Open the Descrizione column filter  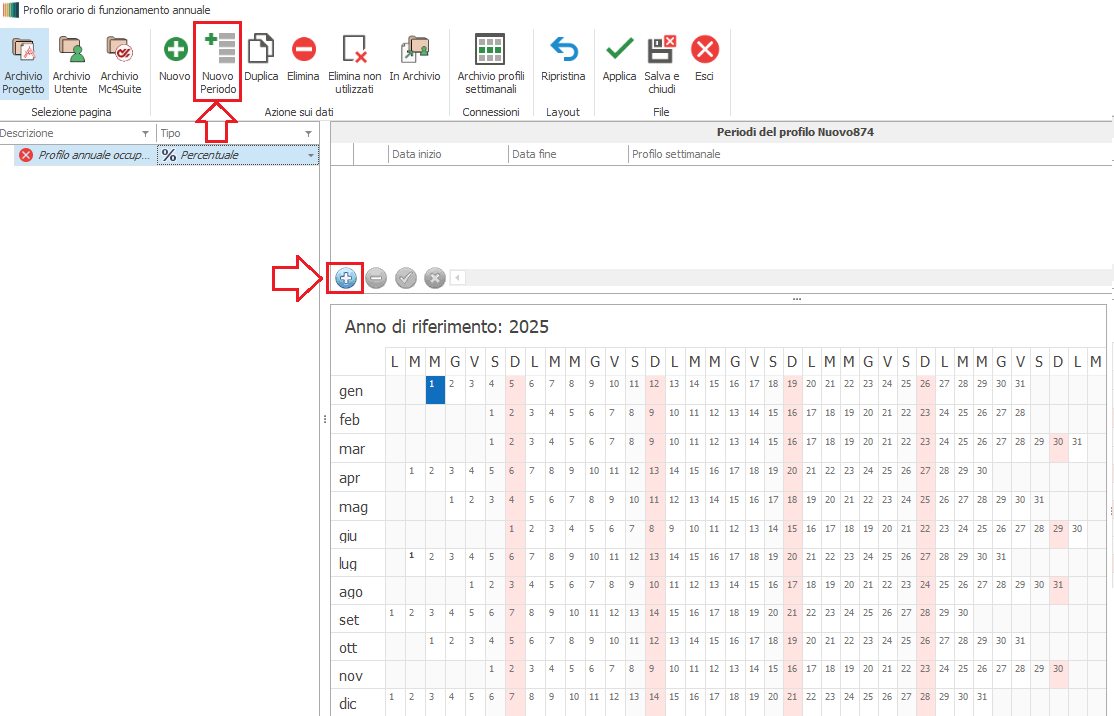147,134
